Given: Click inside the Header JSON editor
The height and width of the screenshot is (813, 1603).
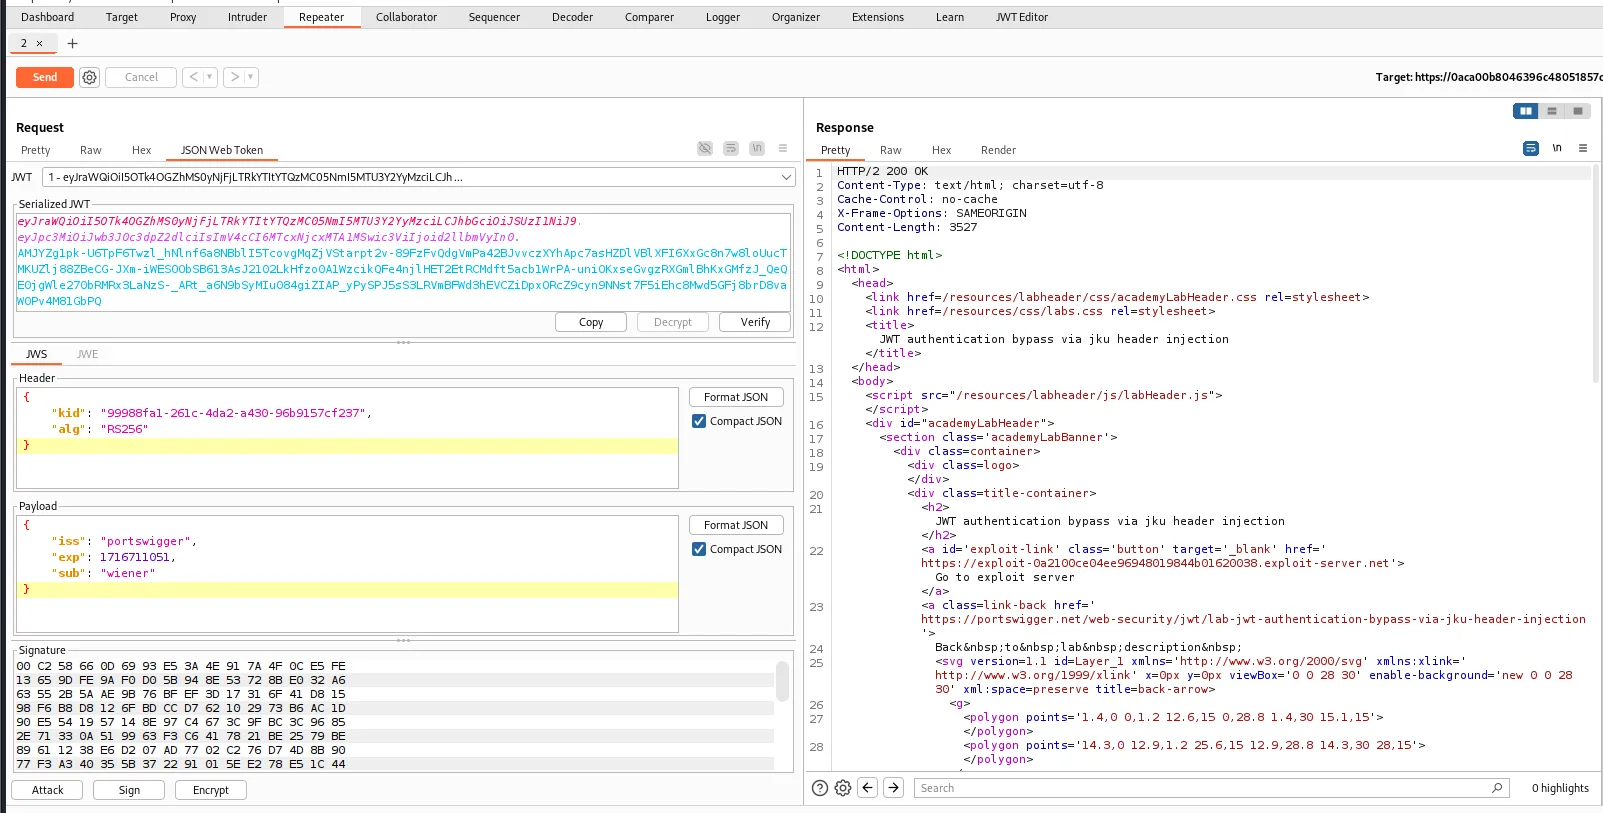Looking at the screenshot, I should [x=348, y=437].
